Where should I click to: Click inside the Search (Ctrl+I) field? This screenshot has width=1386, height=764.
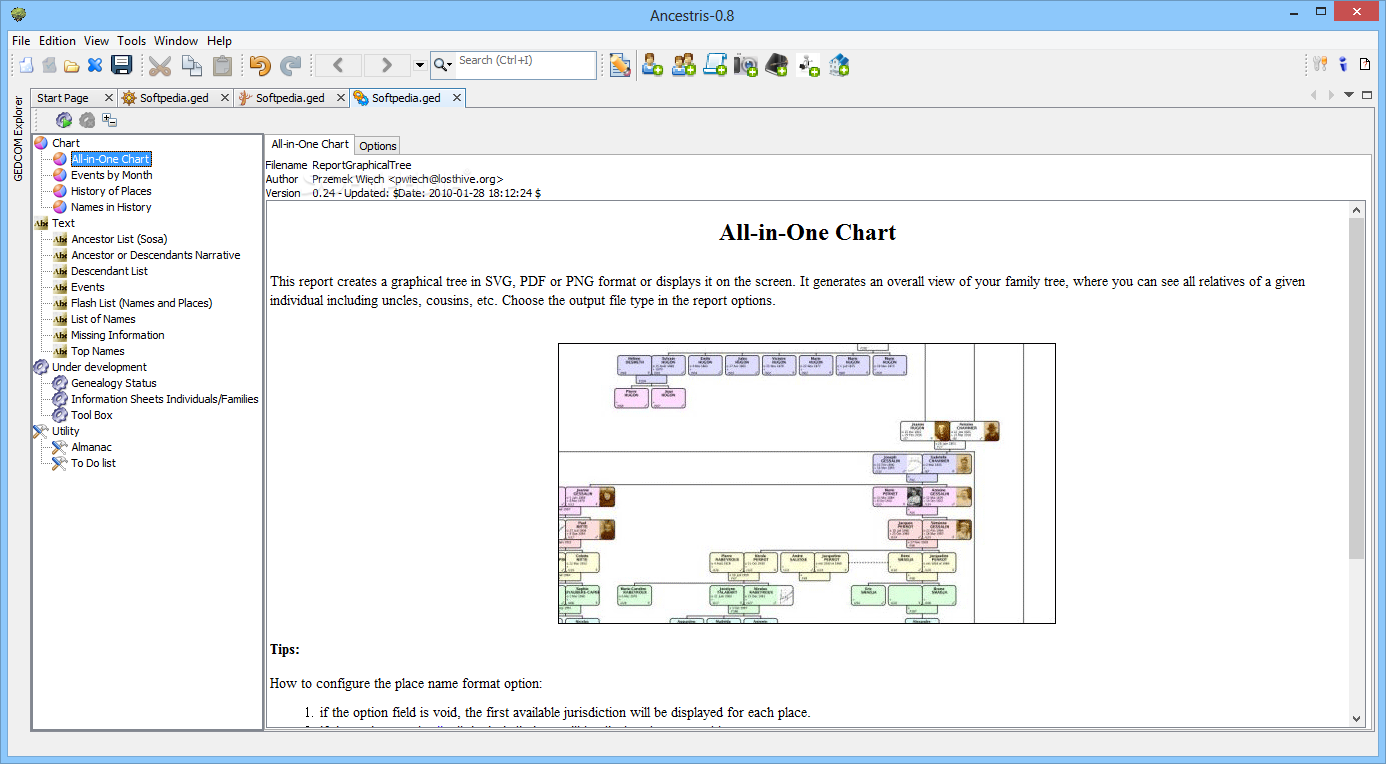click(x=526, y=65)
